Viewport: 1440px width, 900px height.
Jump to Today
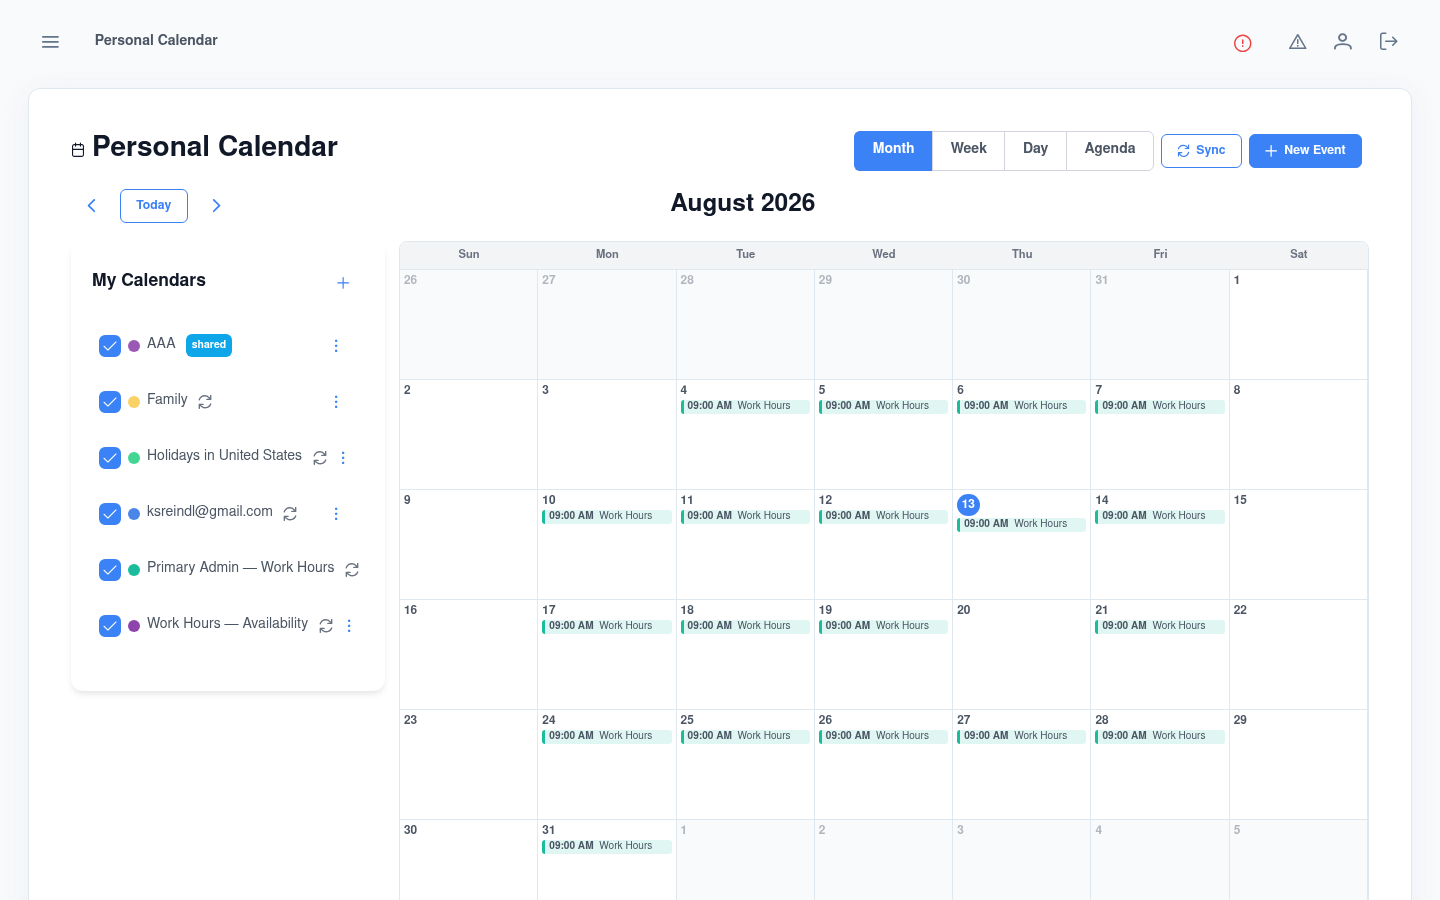click(x=154, y=206)
